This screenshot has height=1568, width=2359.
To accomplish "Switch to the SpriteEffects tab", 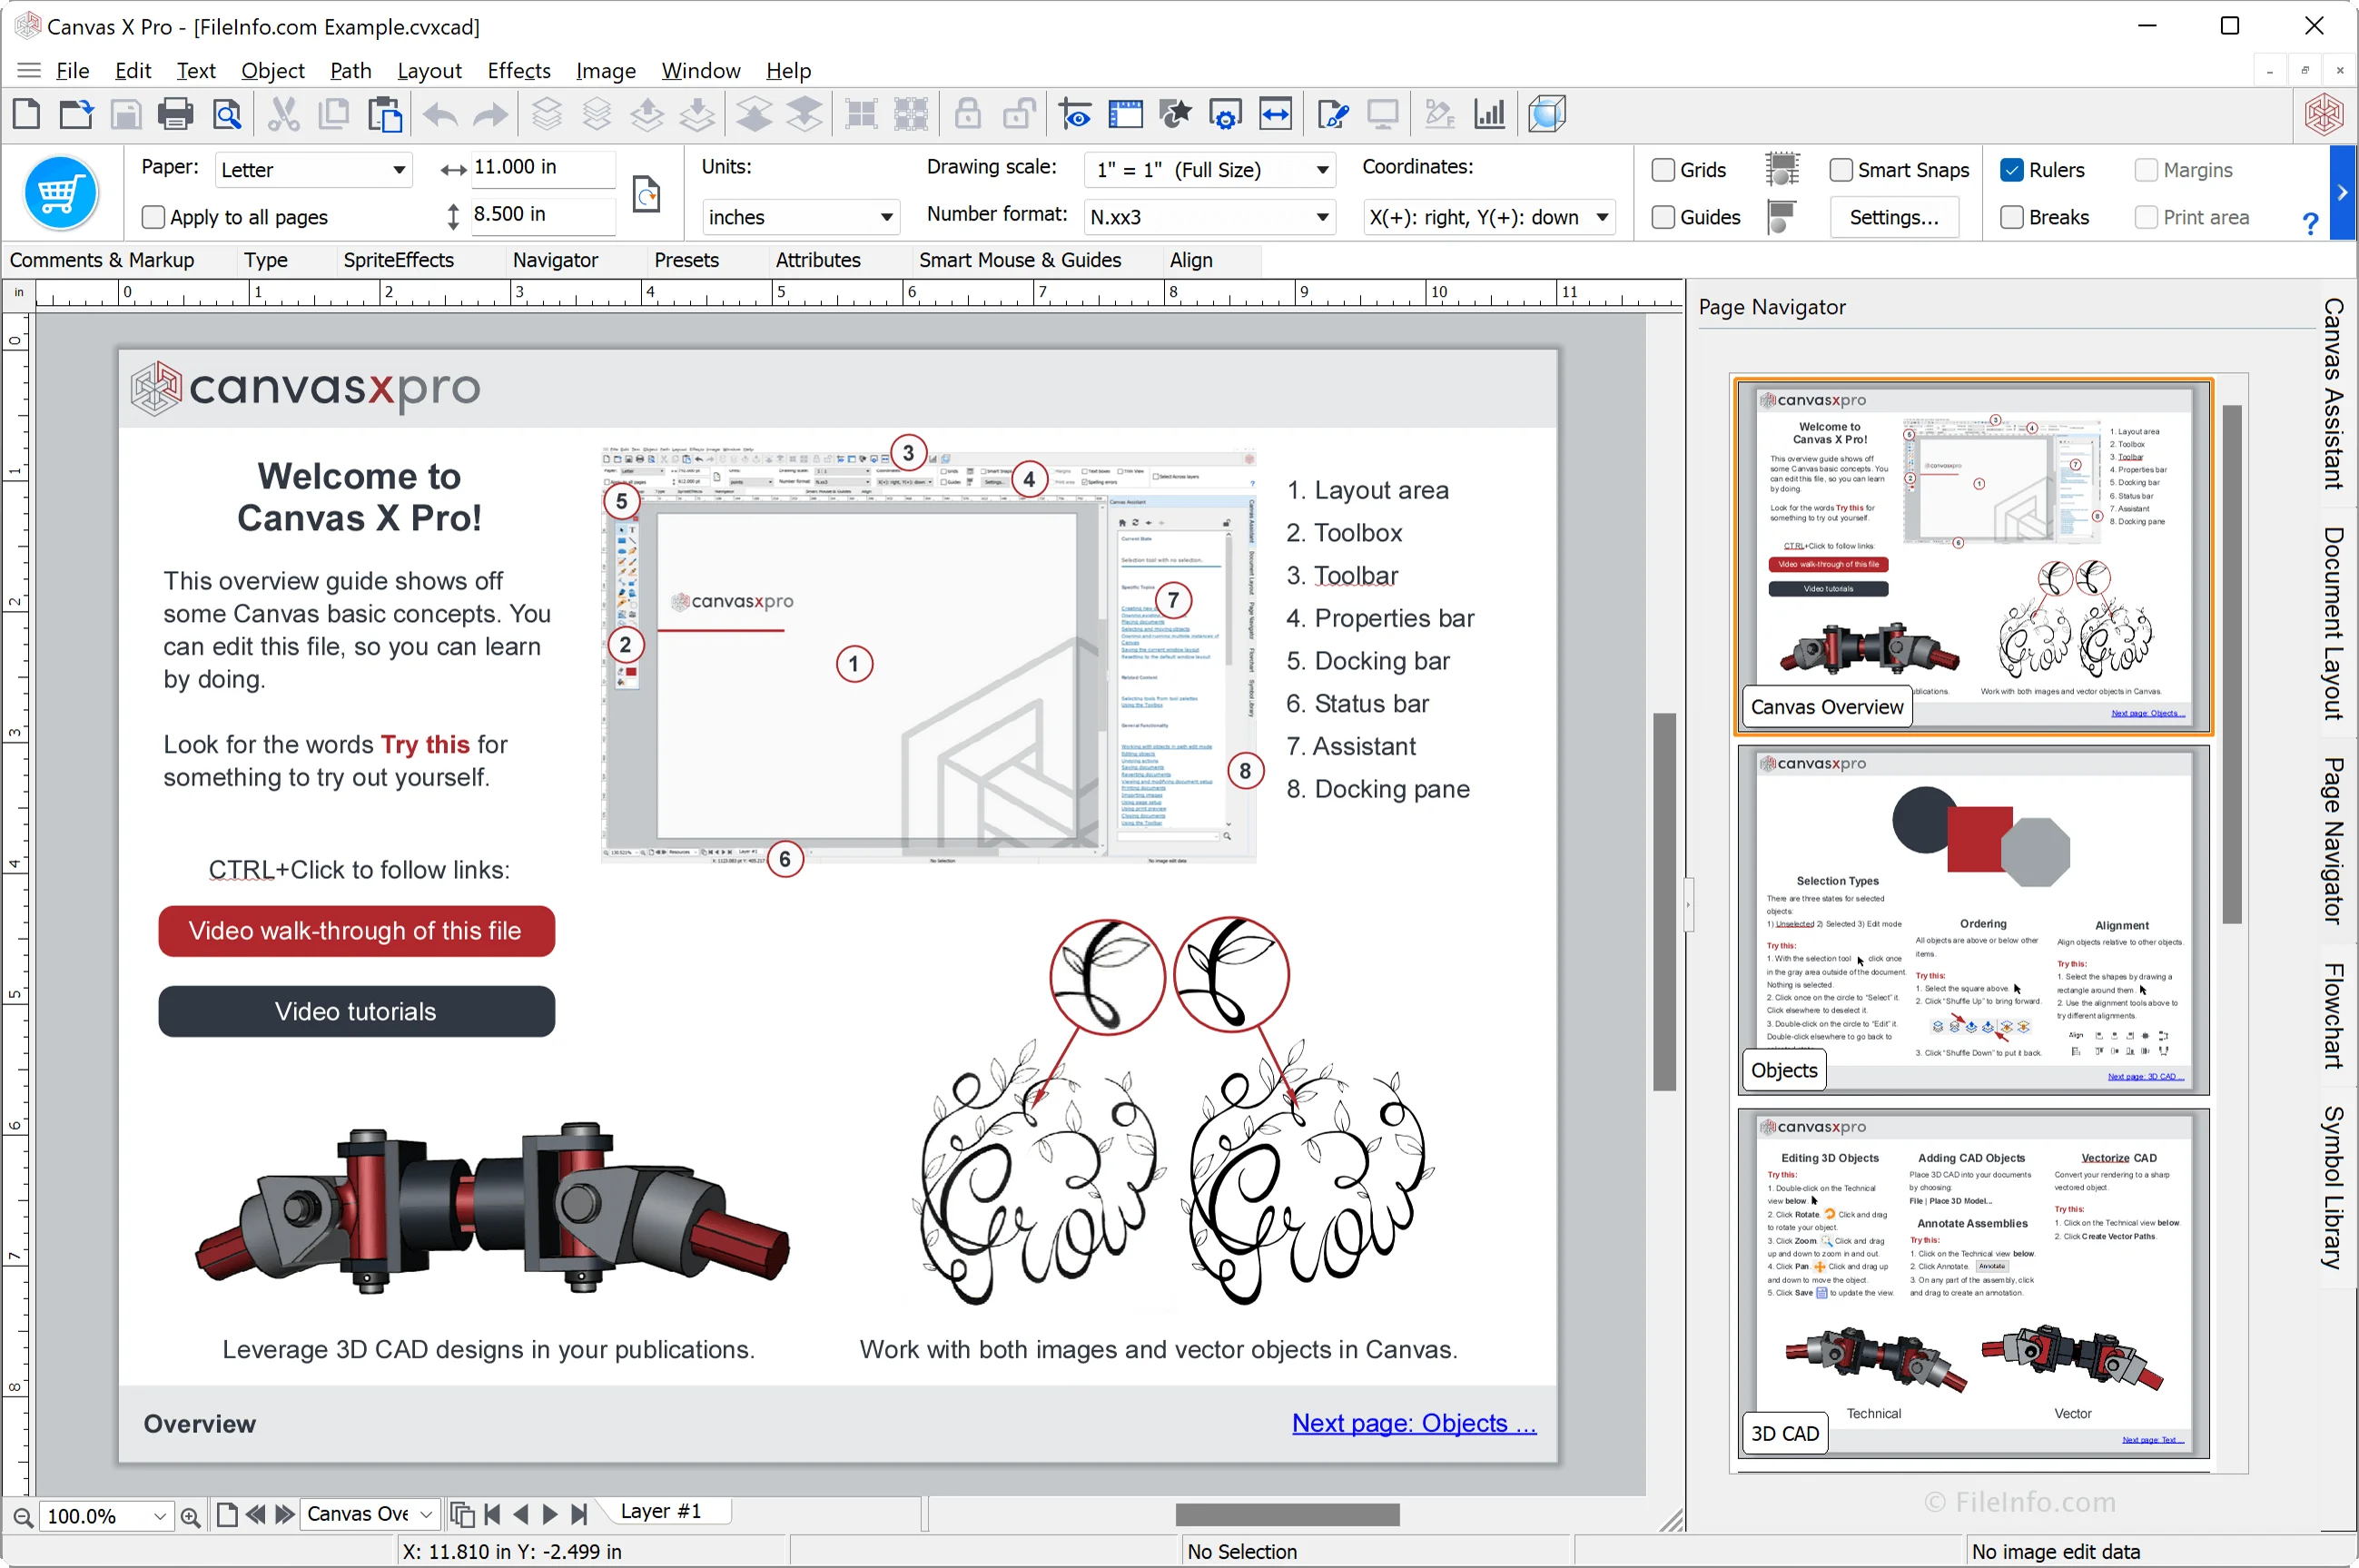I will coord(398,260).
